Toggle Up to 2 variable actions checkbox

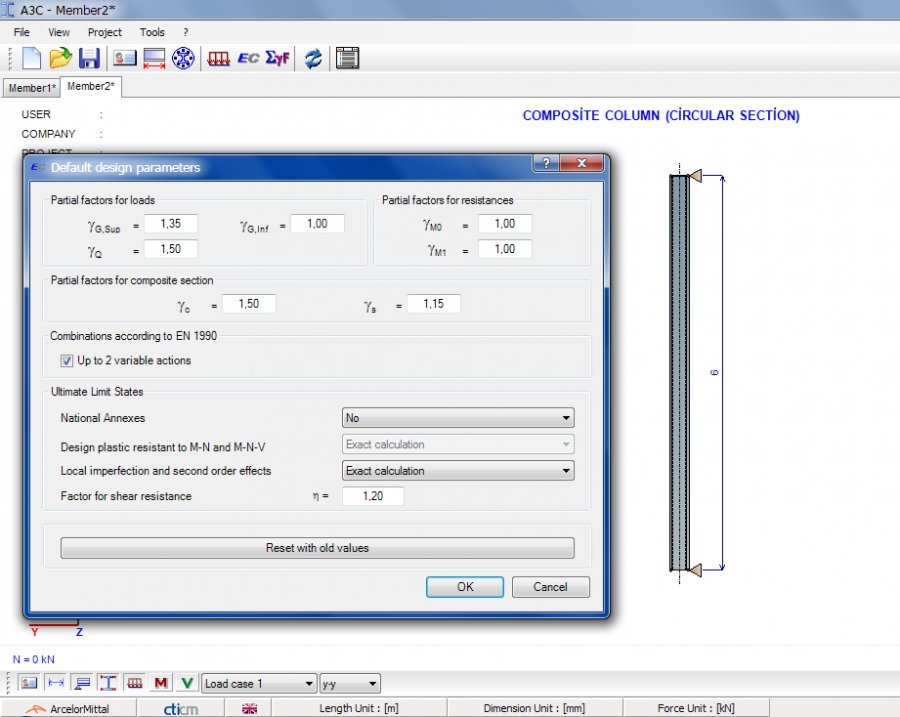pos(67,361)
